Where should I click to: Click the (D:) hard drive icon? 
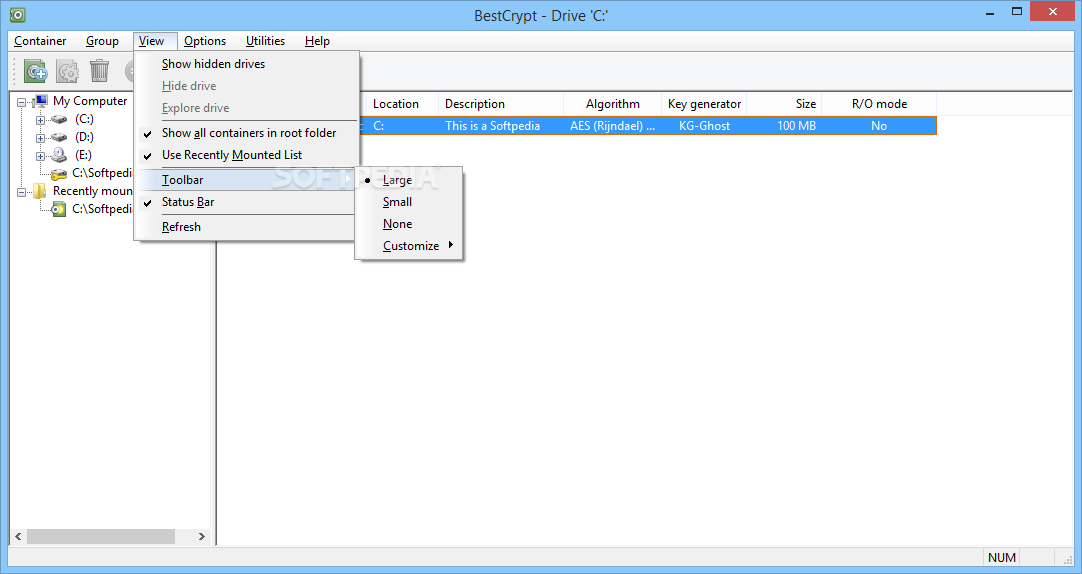pyautogui.click(x=59, y=137)
